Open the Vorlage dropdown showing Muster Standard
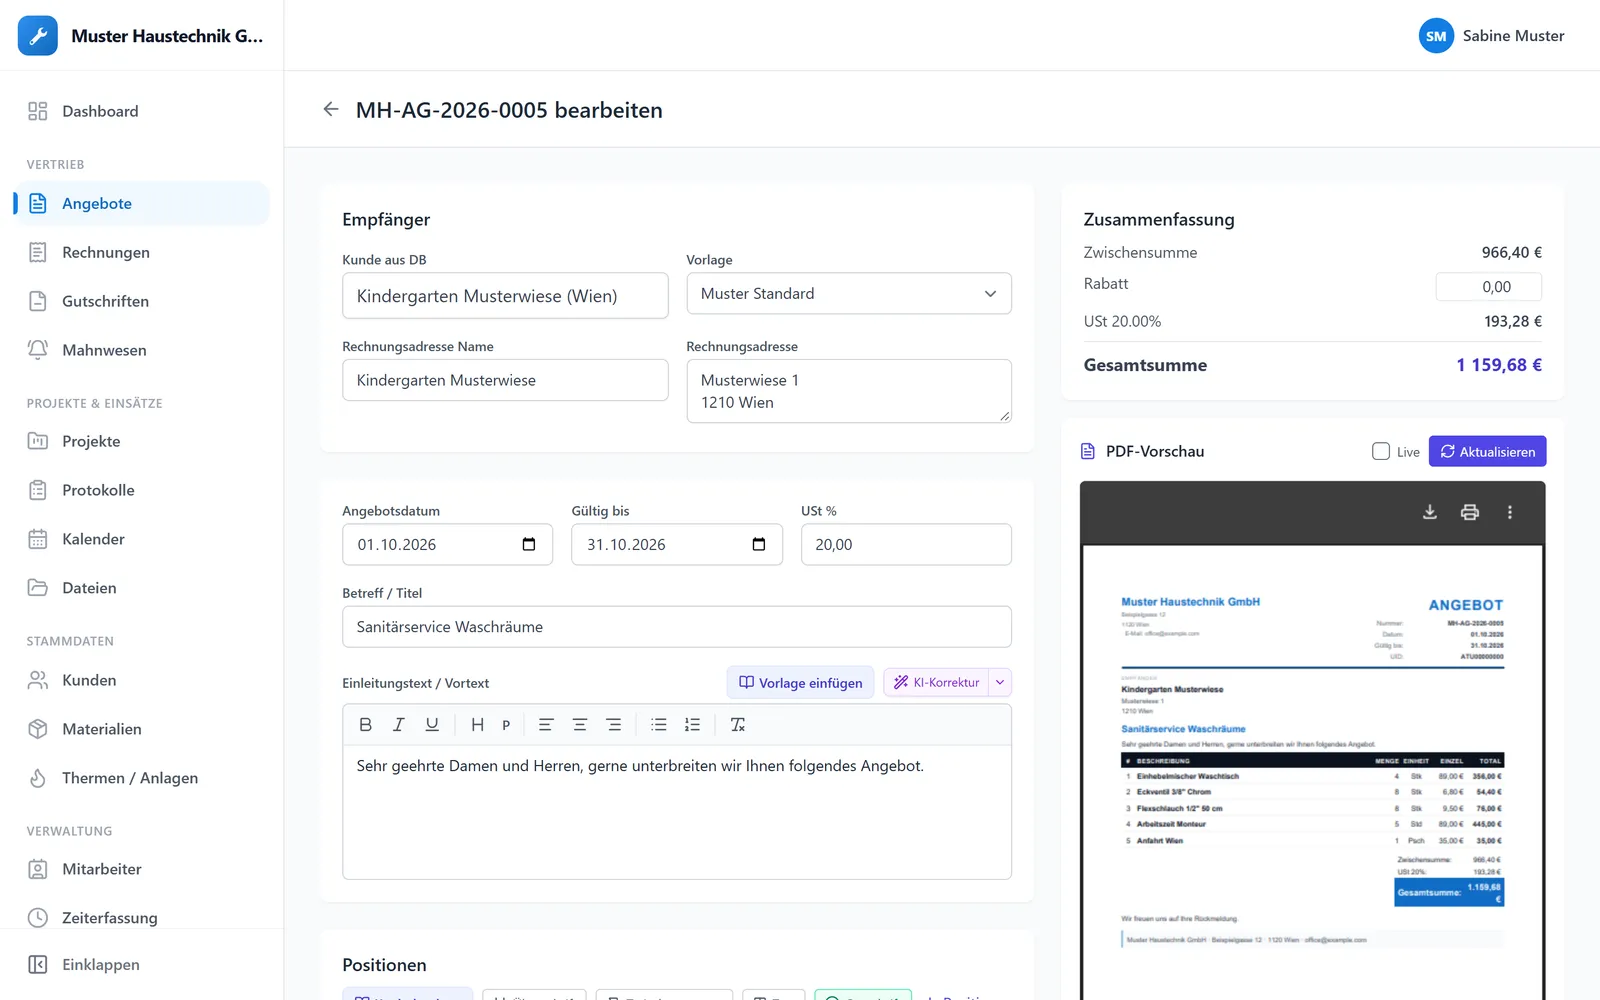 pos(849,294)
